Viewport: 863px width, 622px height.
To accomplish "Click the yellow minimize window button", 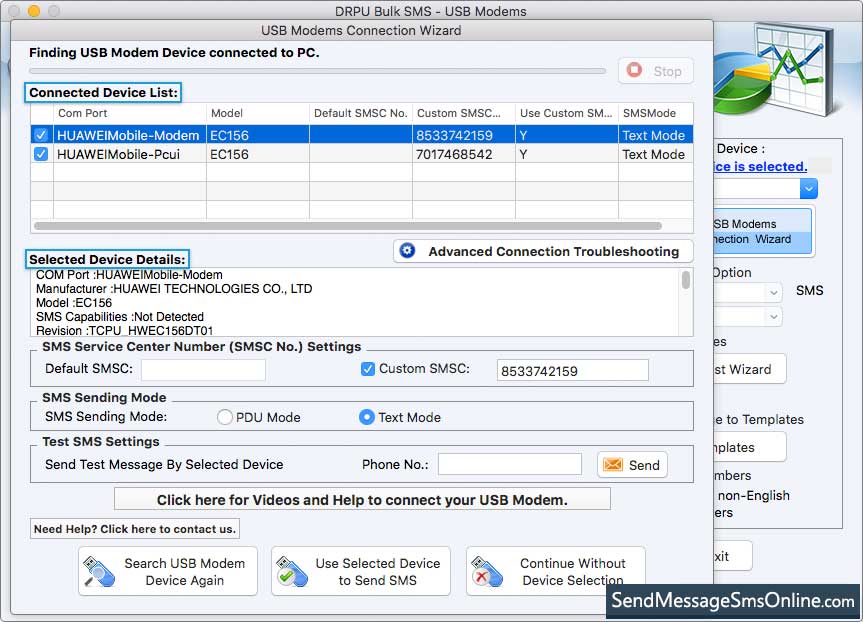I will pos(34,11).
